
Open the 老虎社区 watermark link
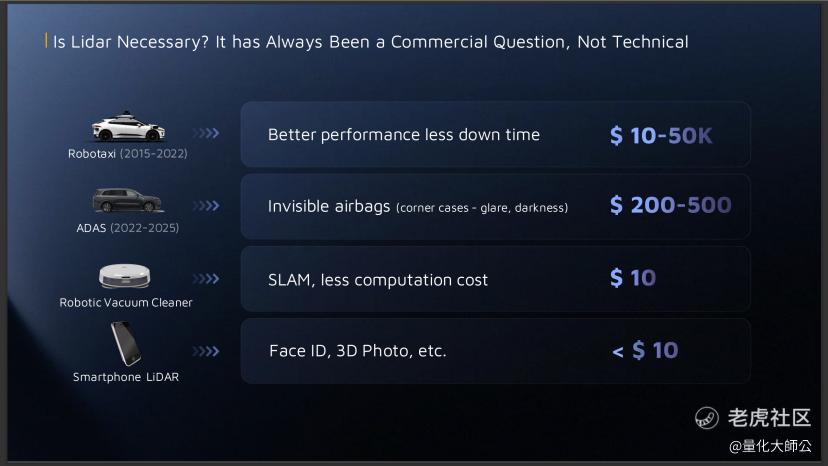pos(768,417)
